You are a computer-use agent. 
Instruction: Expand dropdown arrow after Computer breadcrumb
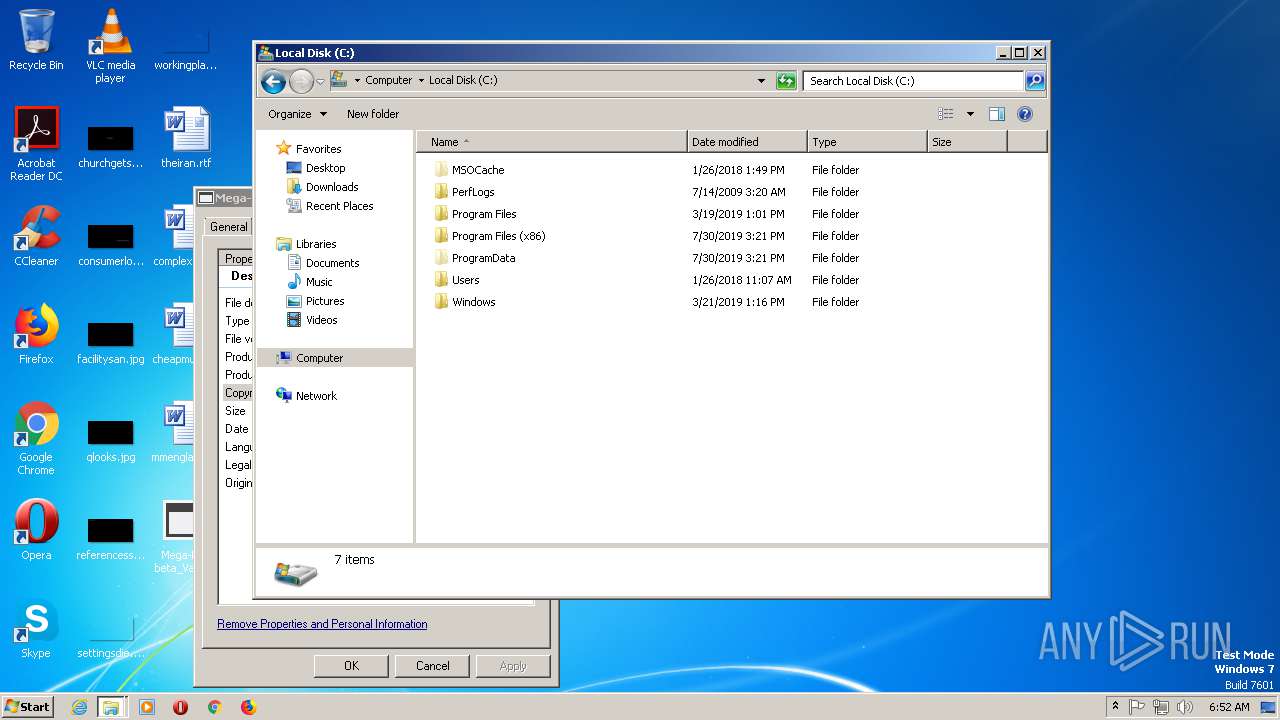point(421,80)
